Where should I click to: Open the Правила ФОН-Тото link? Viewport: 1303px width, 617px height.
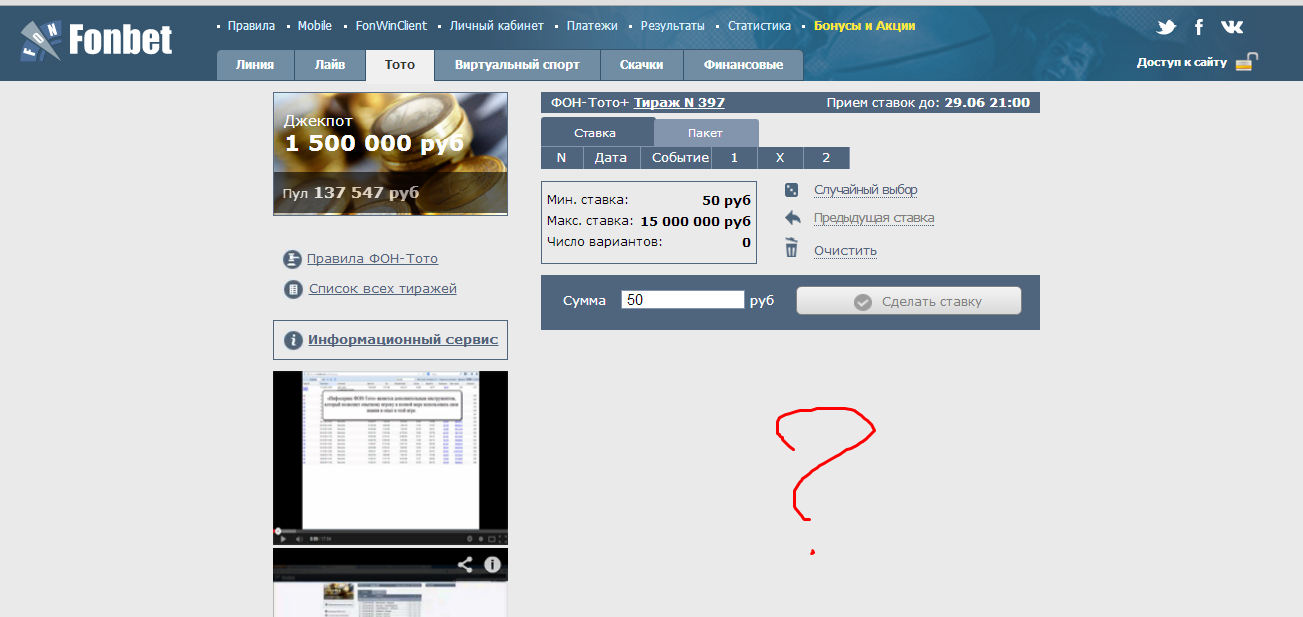click(372, 259)
